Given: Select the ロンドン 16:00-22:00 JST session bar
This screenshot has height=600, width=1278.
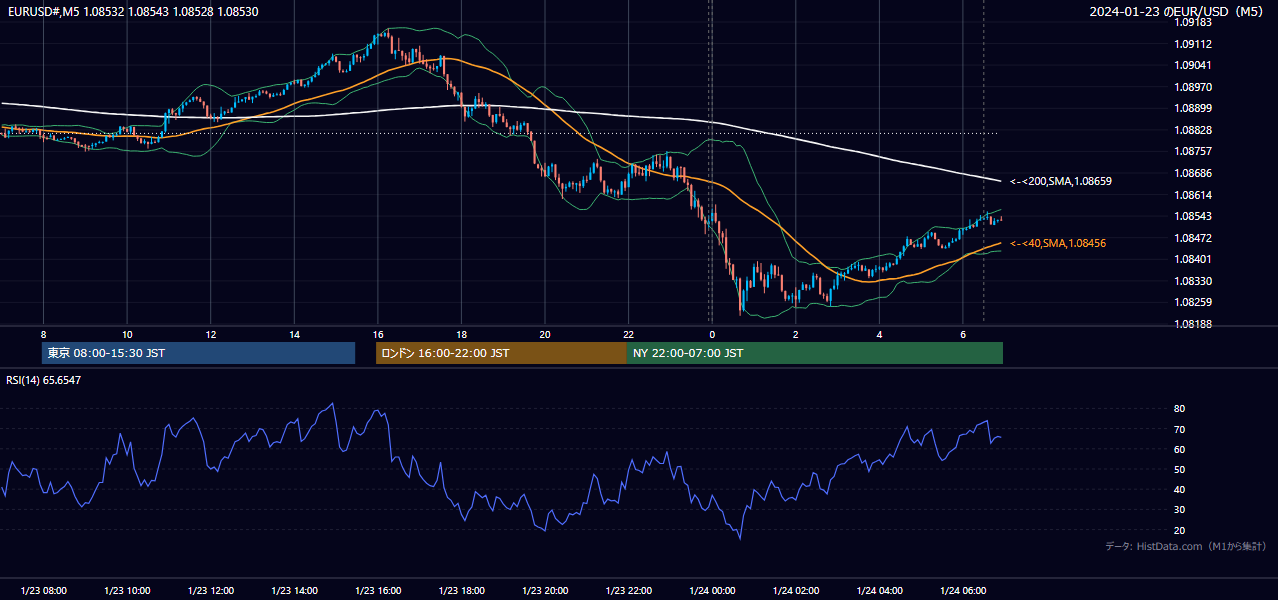Looking at the screenshot, I should click(501, 353).
